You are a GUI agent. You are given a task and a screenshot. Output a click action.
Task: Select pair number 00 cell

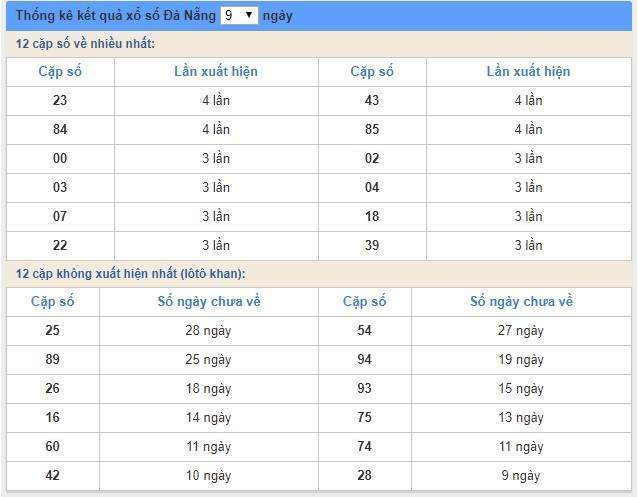pos(60,158)
